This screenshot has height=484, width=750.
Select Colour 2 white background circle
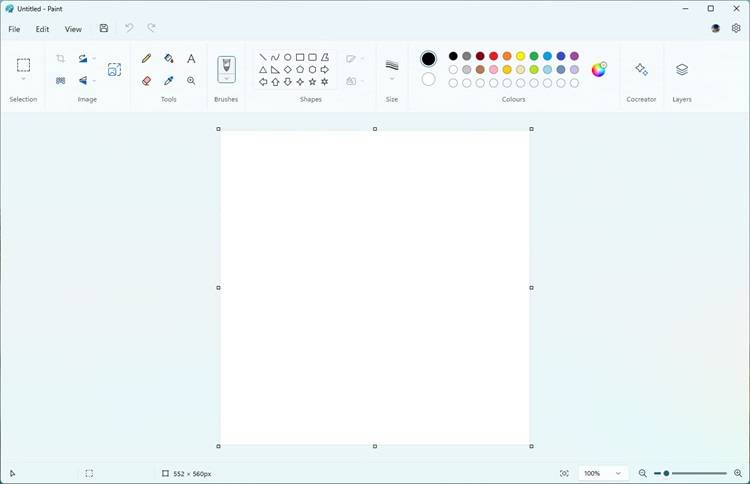(x=428, y=79)
